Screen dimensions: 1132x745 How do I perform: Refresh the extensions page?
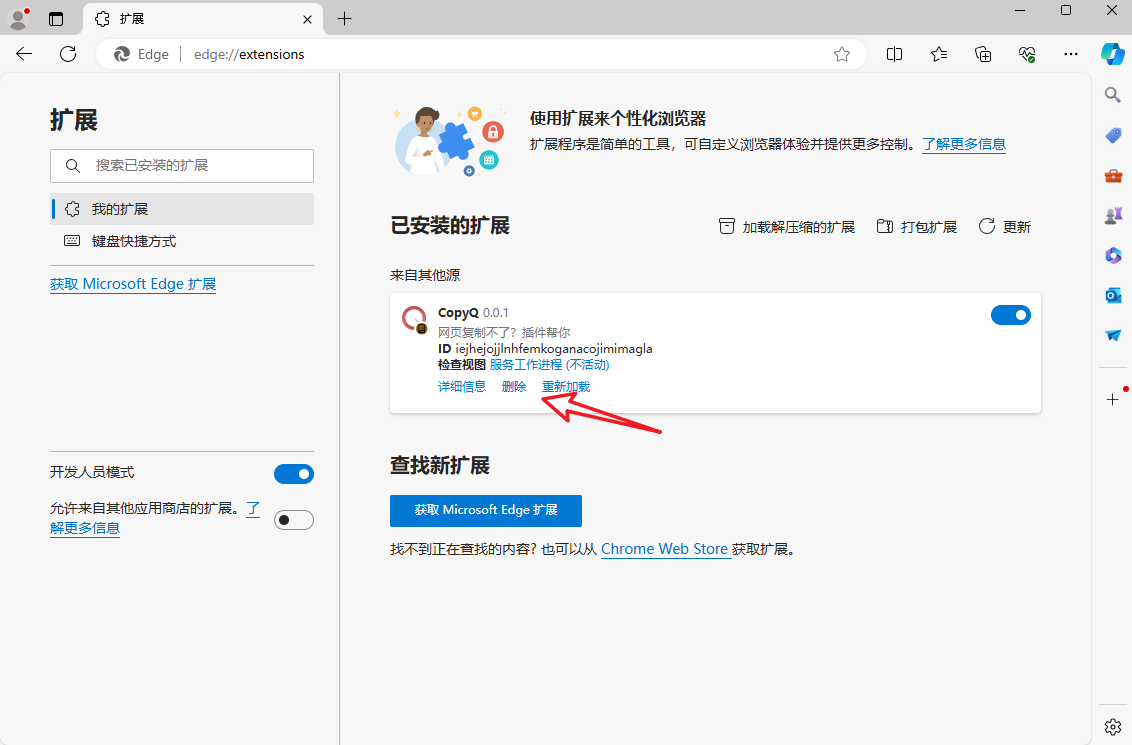tap(68, 54)
